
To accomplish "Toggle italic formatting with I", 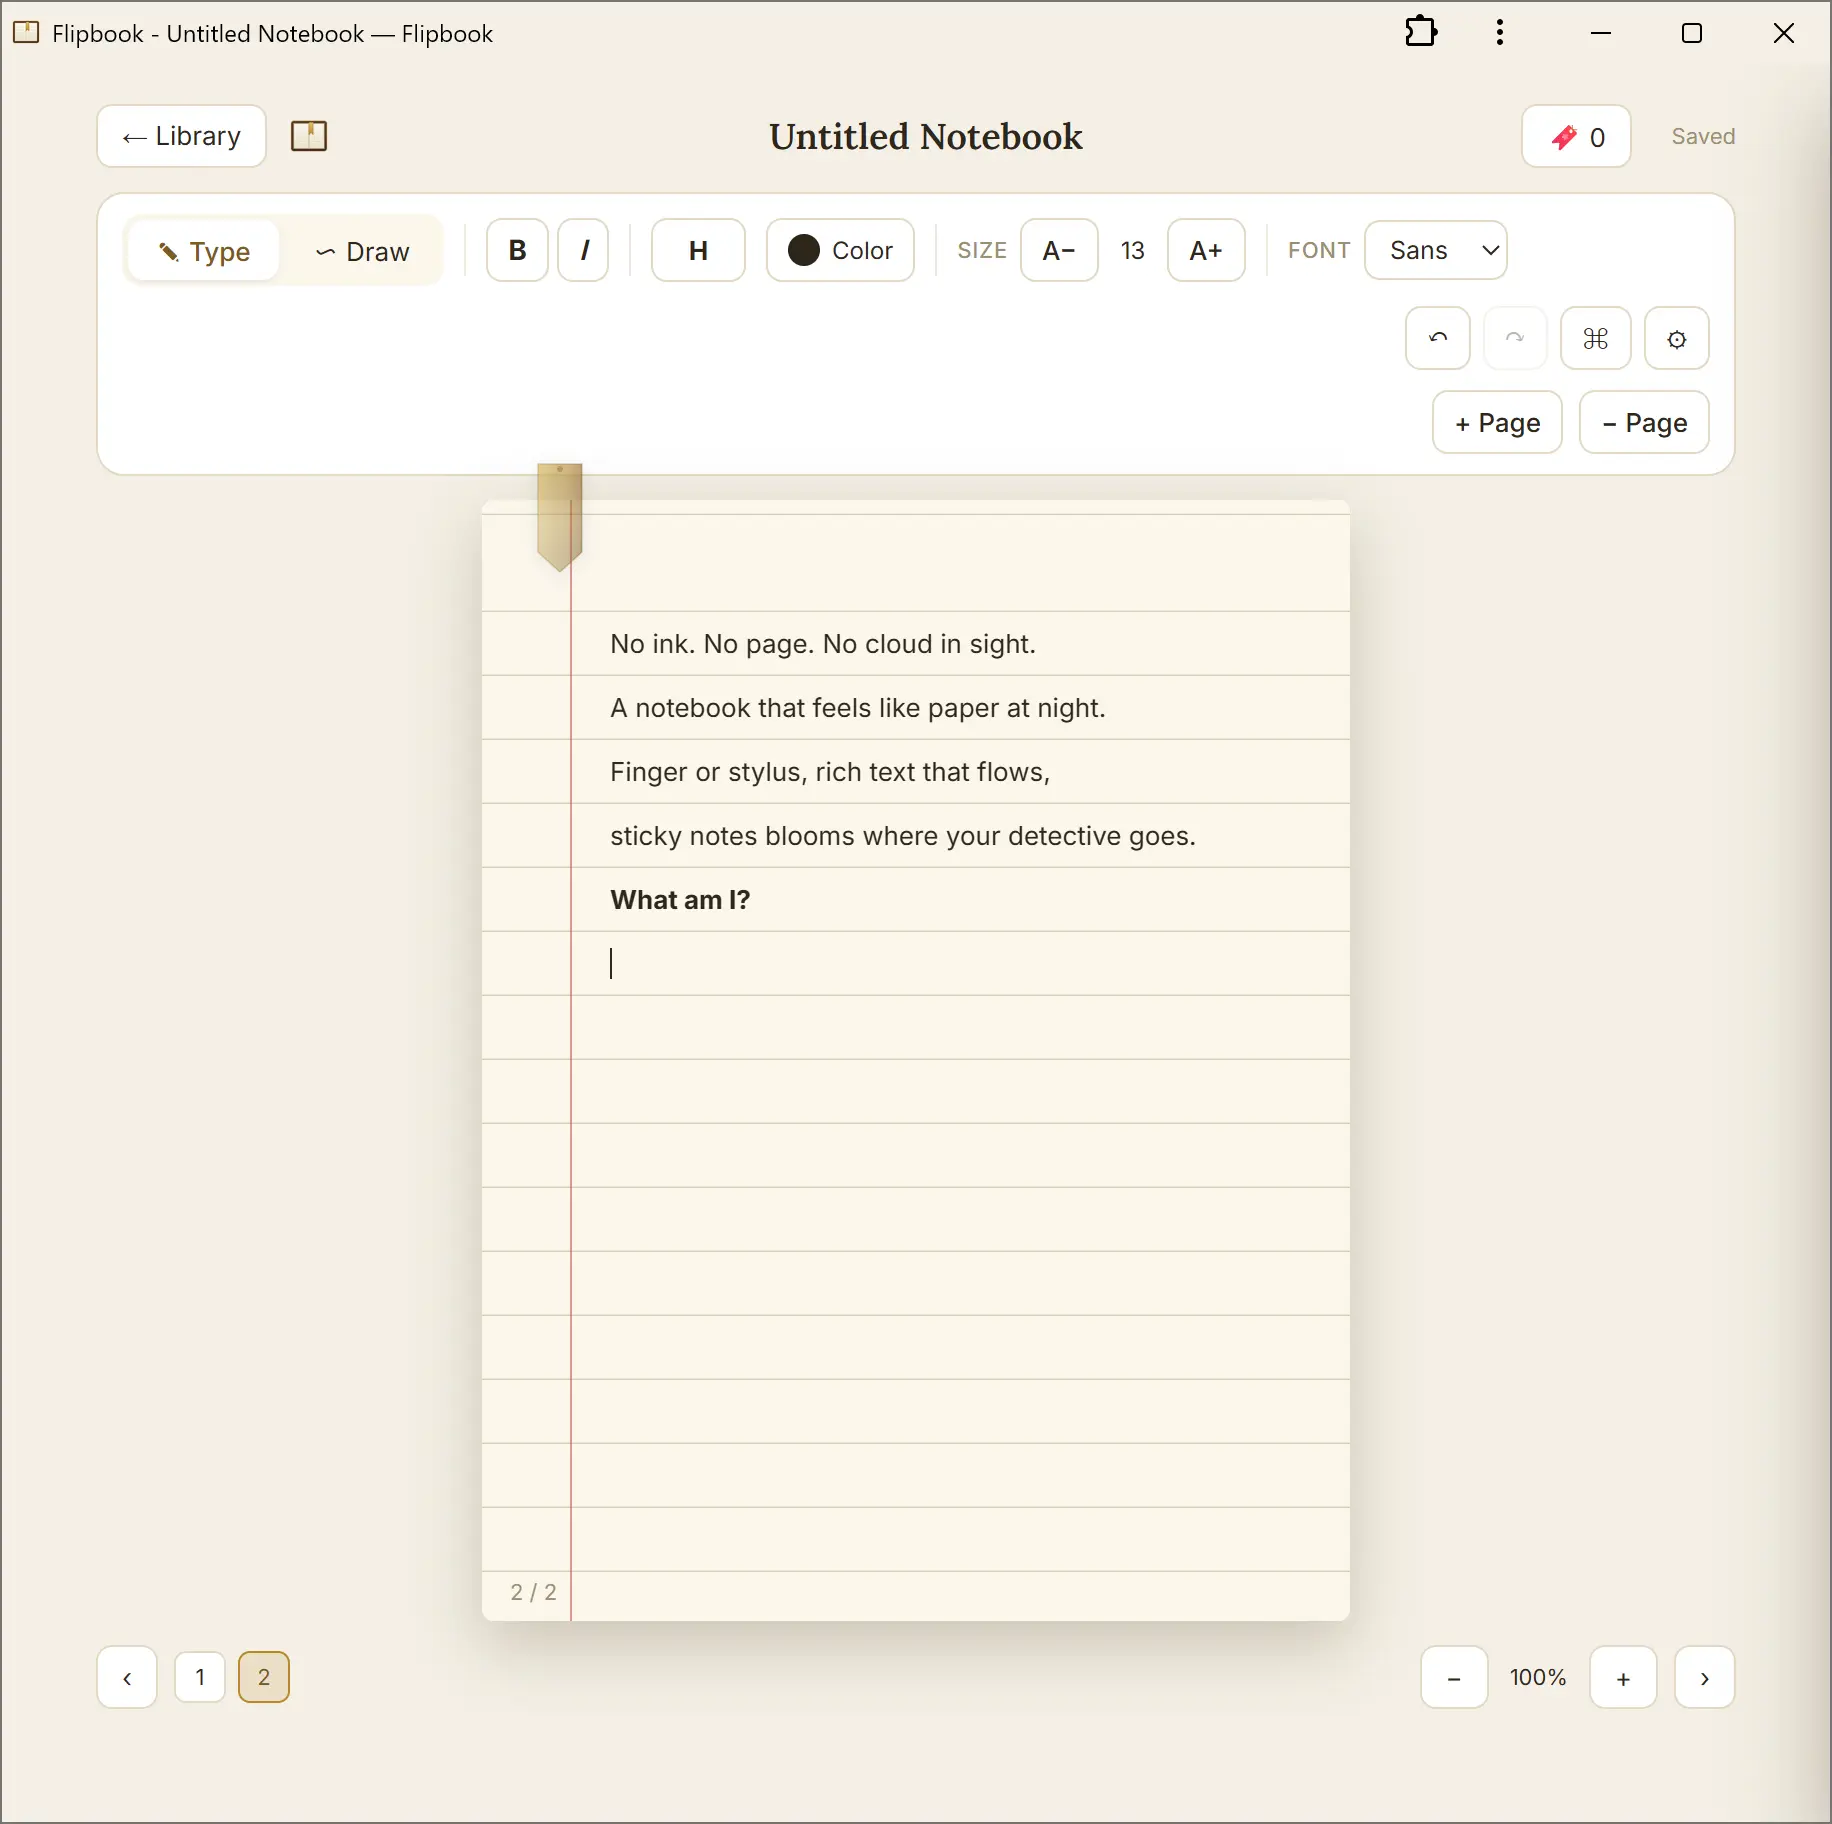I will tap(584, 250).
